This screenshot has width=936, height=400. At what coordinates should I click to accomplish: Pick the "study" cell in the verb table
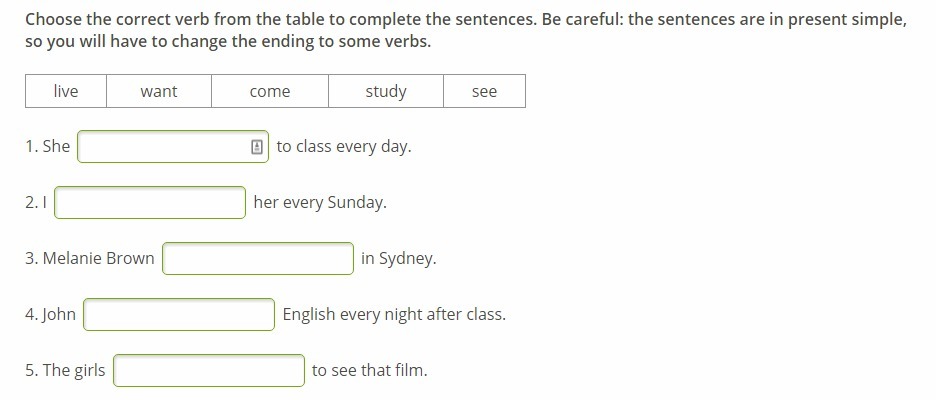coord(386,92)
